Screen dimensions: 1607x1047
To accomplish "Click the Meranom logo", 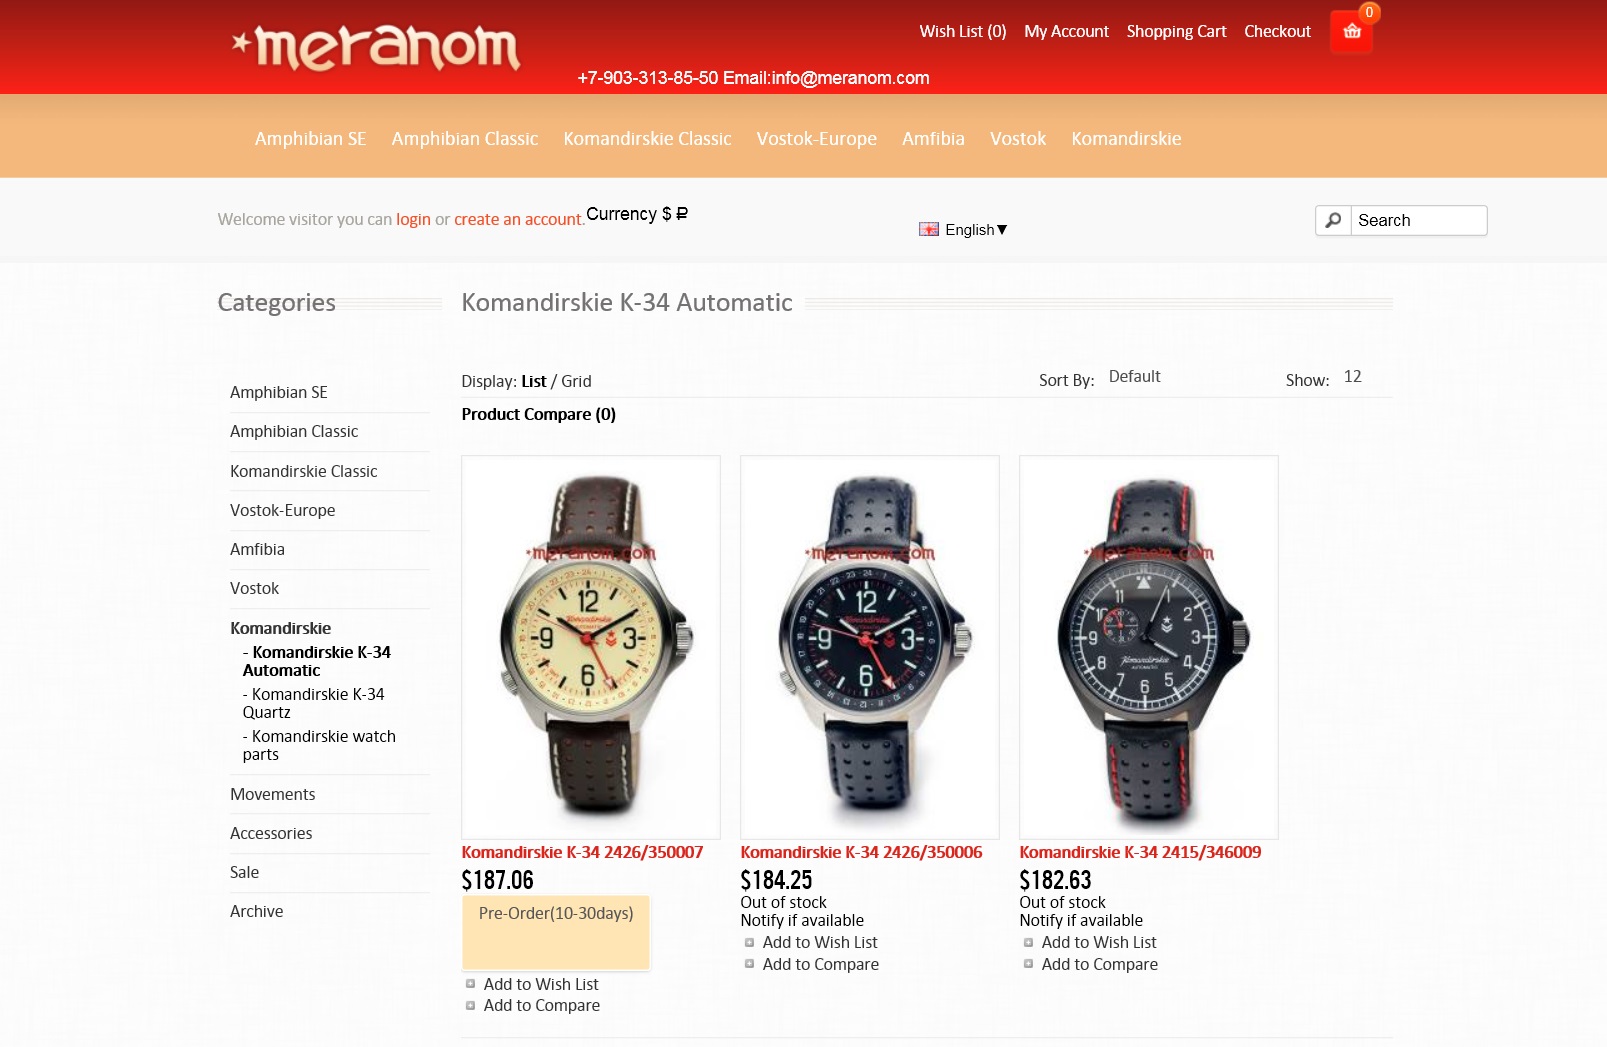I will pyautogui.click(x=376, y=47).
